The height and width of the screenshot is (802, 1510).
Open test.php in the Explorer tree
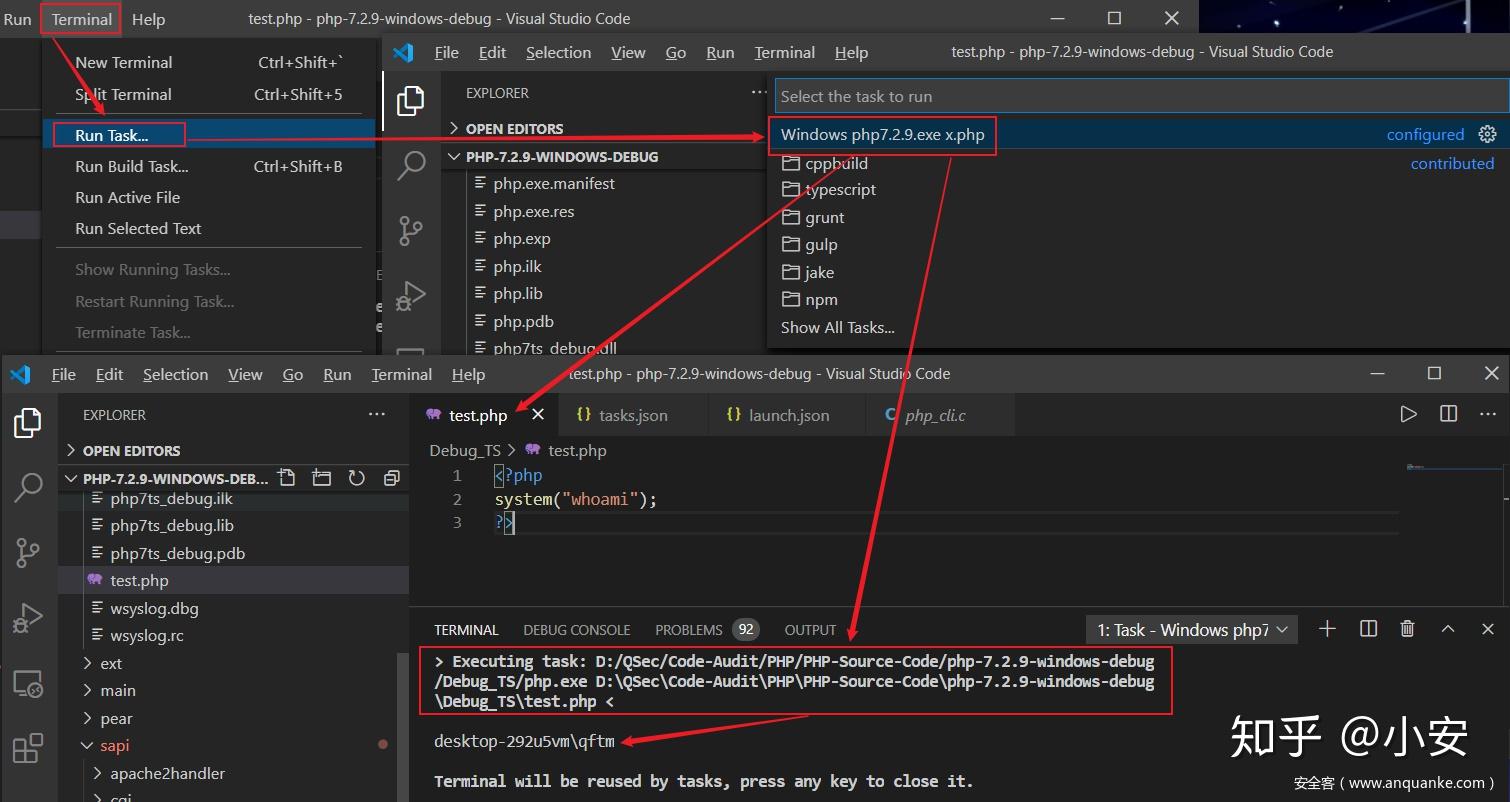click(x=139, y=580)
